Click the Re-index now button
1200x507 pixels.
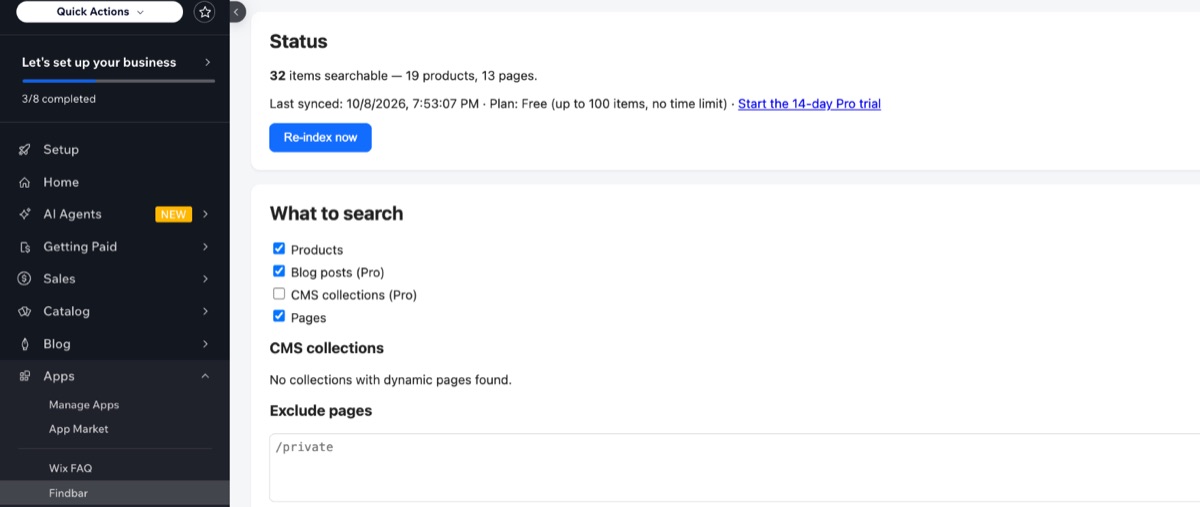coord(320,137)
